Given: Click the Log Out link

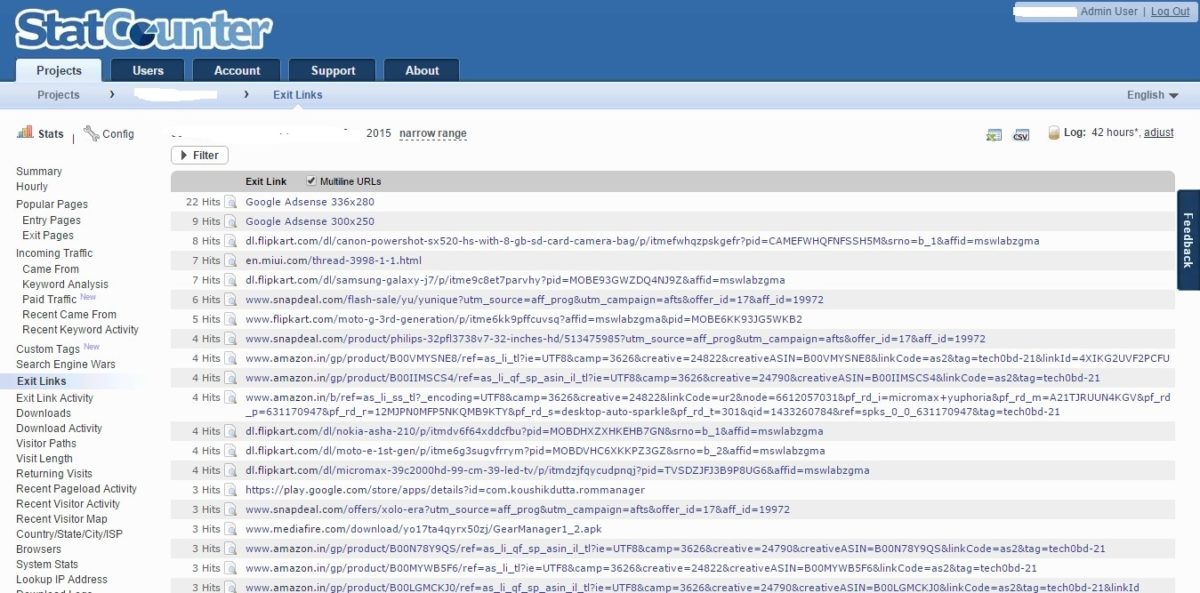Looking at the screenshot, I should (x=1170, y=12).
